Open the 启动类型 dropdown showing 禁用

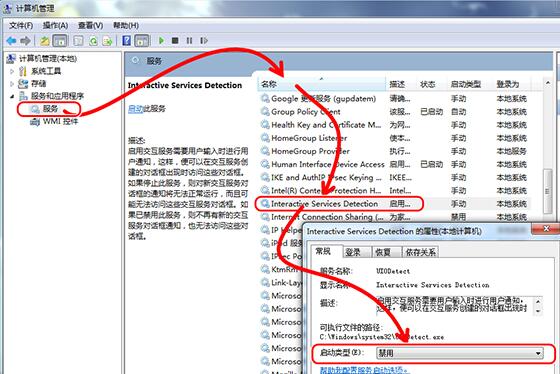[460, 353]
